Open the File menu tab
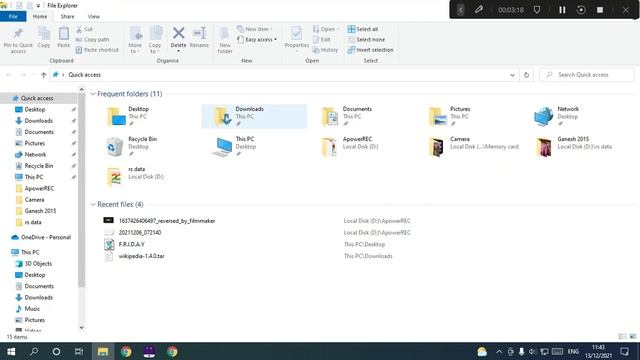This screenshot has width=640, height=360. 13,16
